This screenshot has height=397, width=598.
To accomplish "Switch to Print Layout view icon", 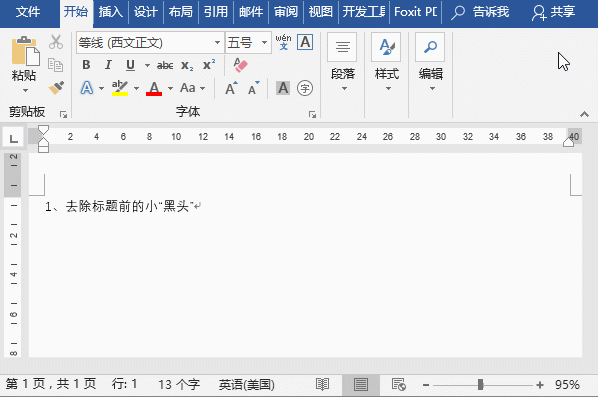I will click(x=360, y=384).
